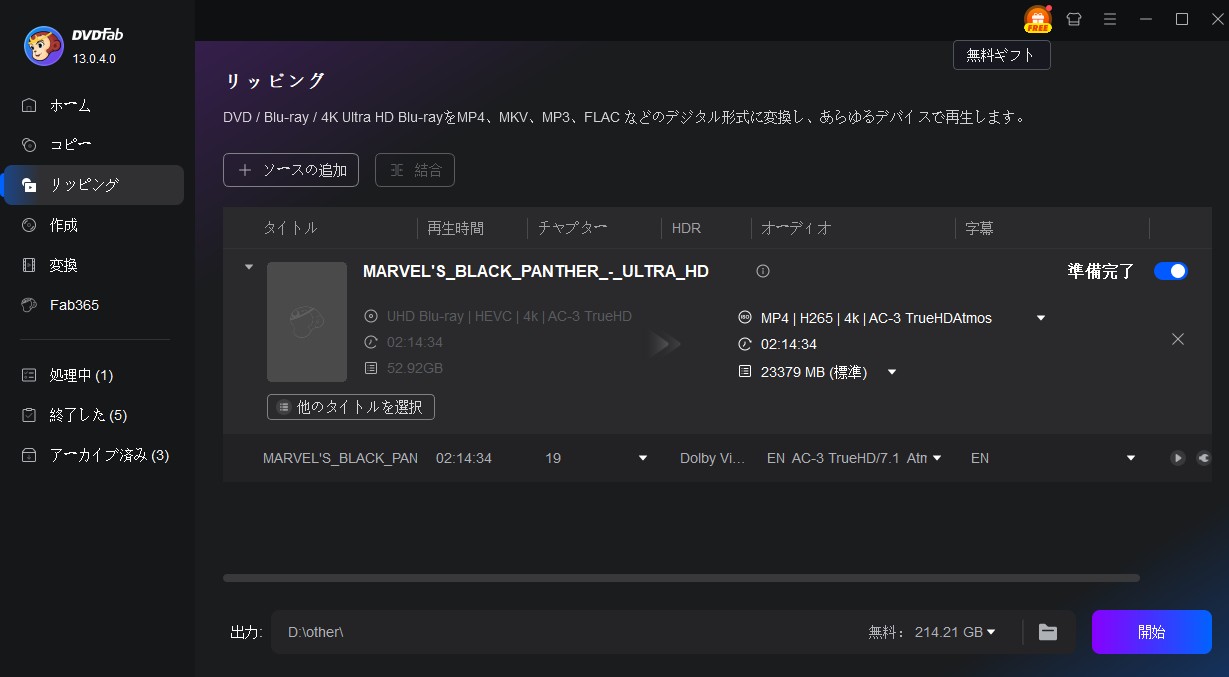1229x677 pixels.
Task: Open Fab365 from the sidebar
Action: pyautogui.click(x=94, y=305)
